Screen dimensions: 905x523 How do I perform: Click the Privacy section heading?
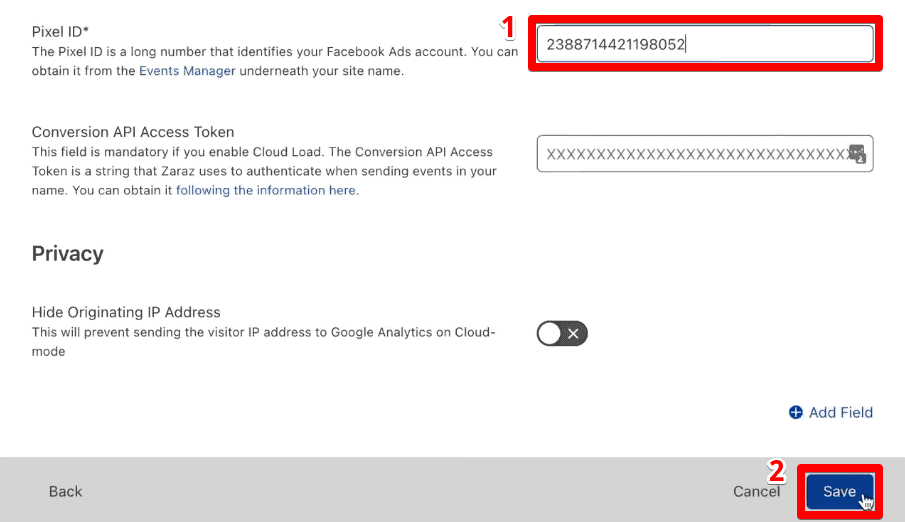[68, 253]
